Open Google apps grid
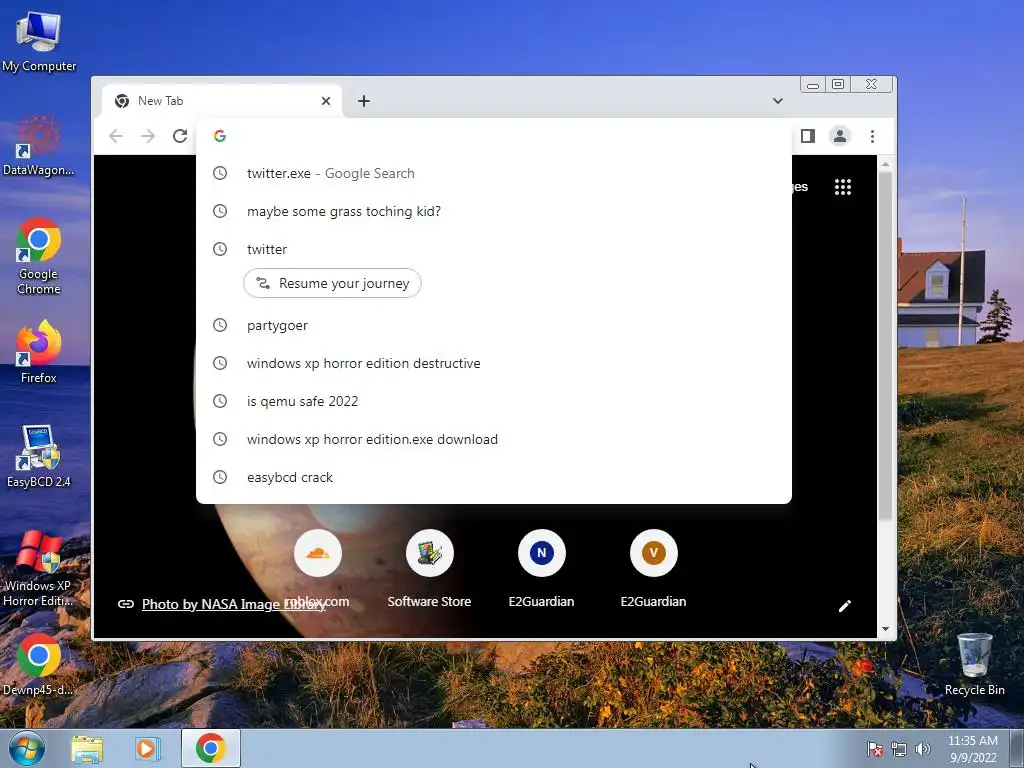This screenshot has width=1024, height=768. (x=842, y=187)
